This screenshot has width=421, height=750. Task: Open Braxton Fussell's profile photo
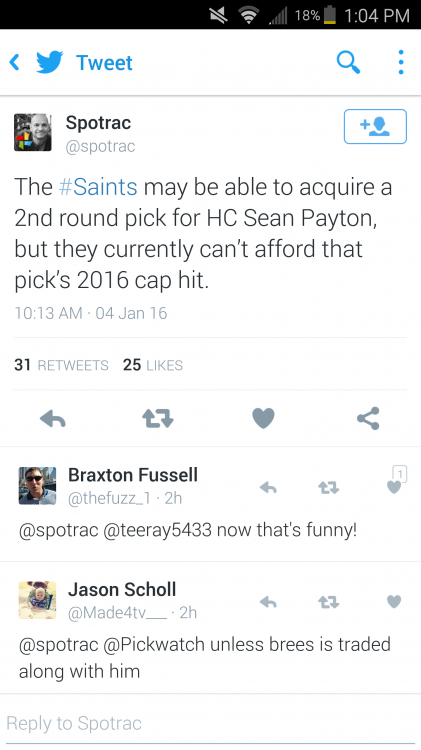[37, 486]
